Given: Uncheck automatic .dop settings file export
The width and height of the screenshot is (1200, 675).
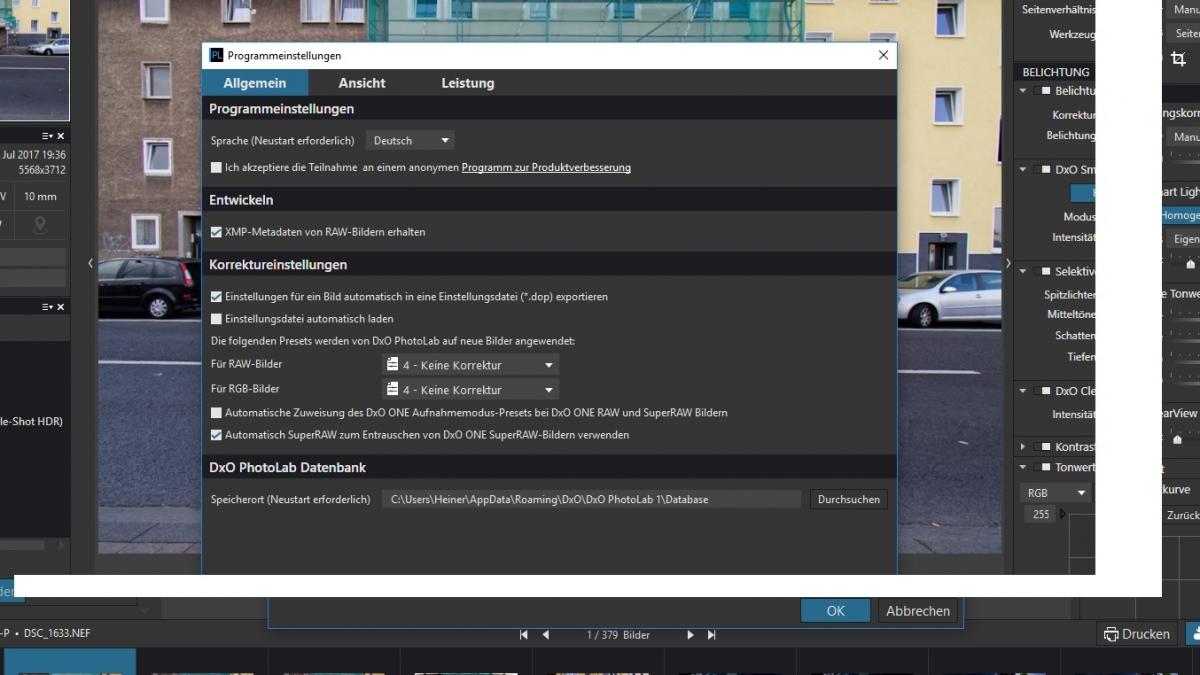Looking at the screenshot, I should click(216, 297).
